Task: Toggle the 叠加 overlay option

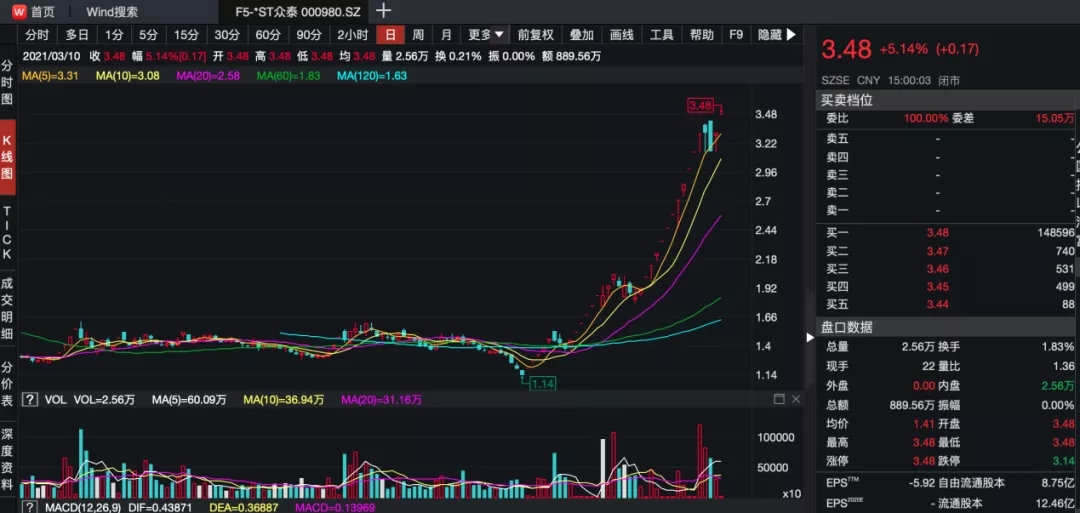Action: pyautogui.click(x=581, y=34)
